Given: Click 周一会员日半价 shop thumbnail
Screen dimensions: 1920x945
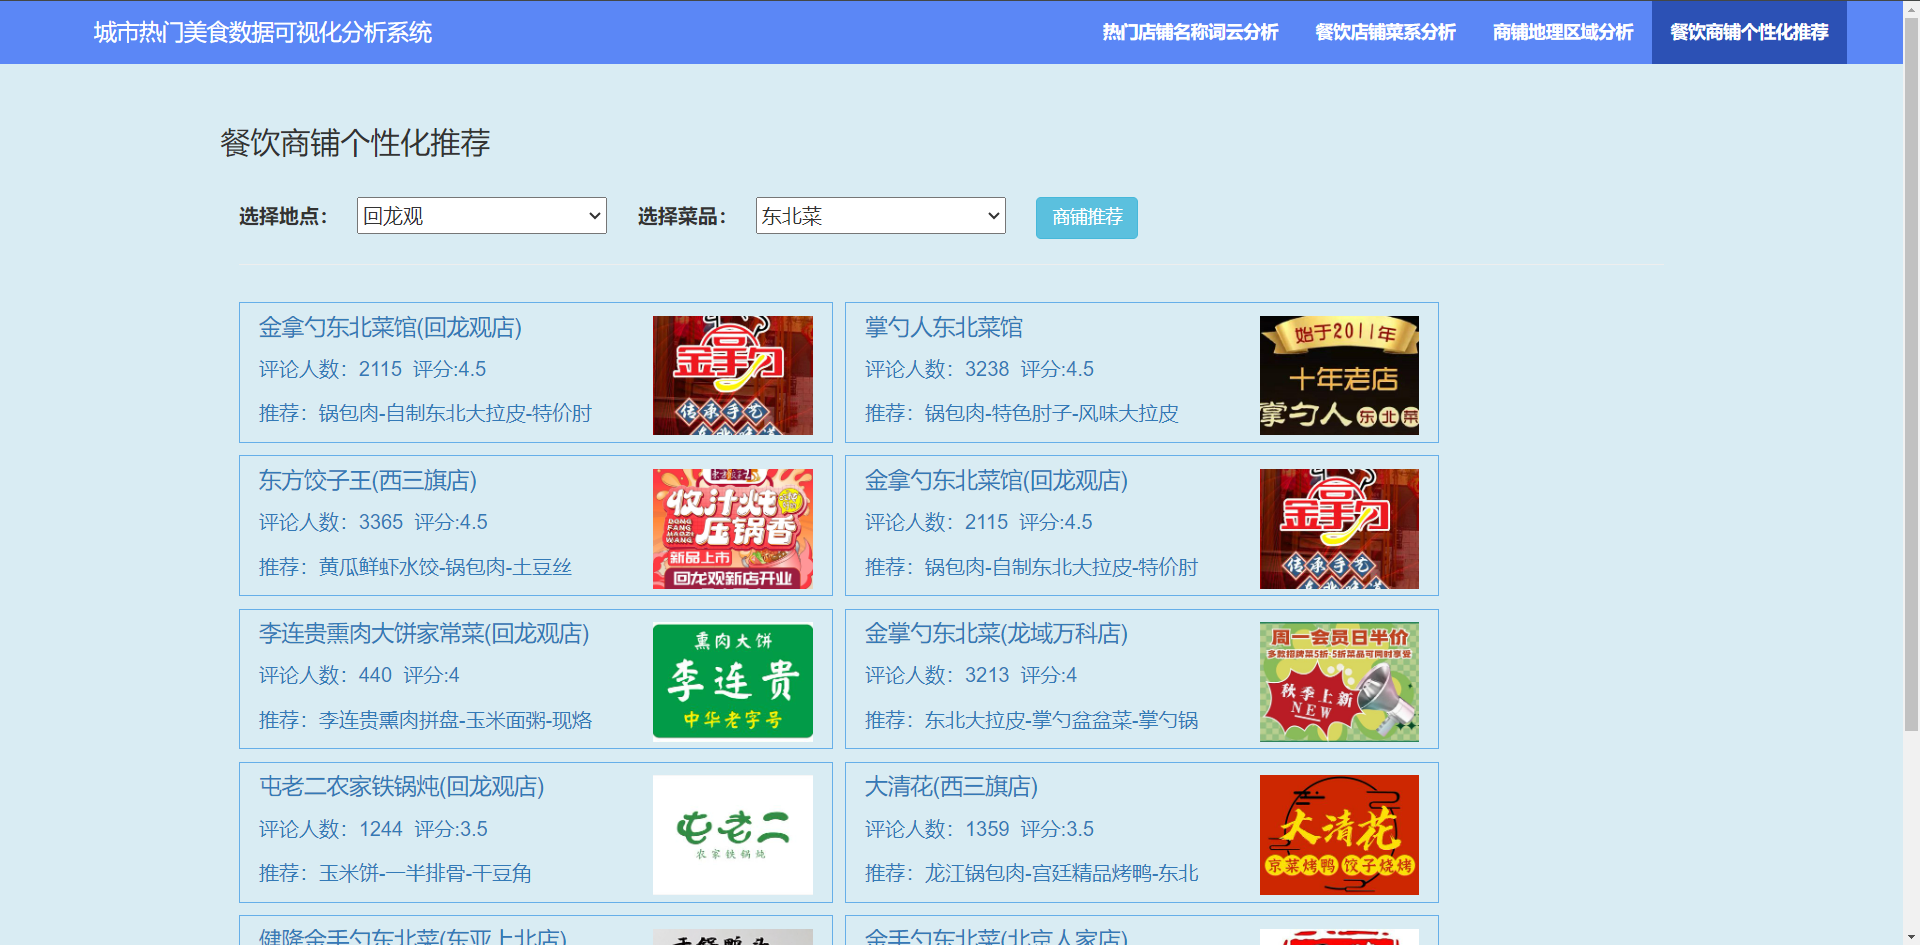Looking at the screenshot, I should click(1339, 682).
